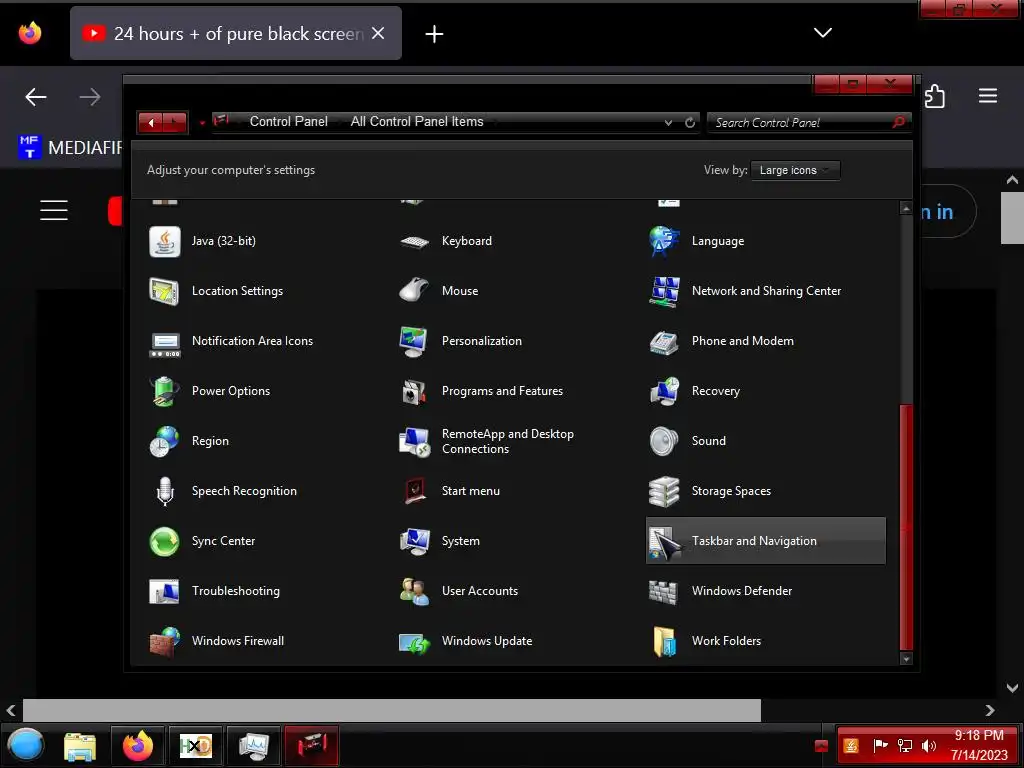Open the Power Options icon

pyautogui.click(x=165, y=391)
